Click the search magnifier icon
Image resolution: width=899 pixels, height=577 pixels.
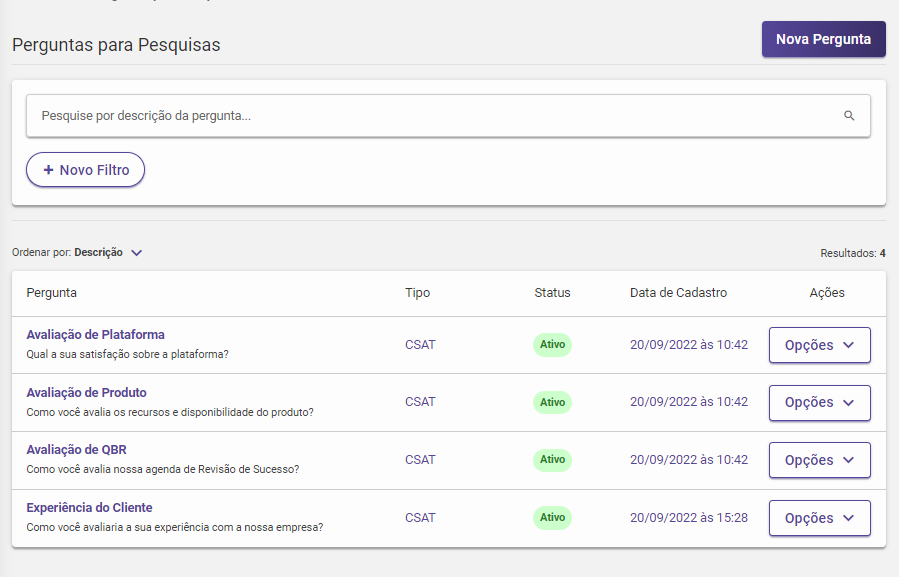coord(849,116)
